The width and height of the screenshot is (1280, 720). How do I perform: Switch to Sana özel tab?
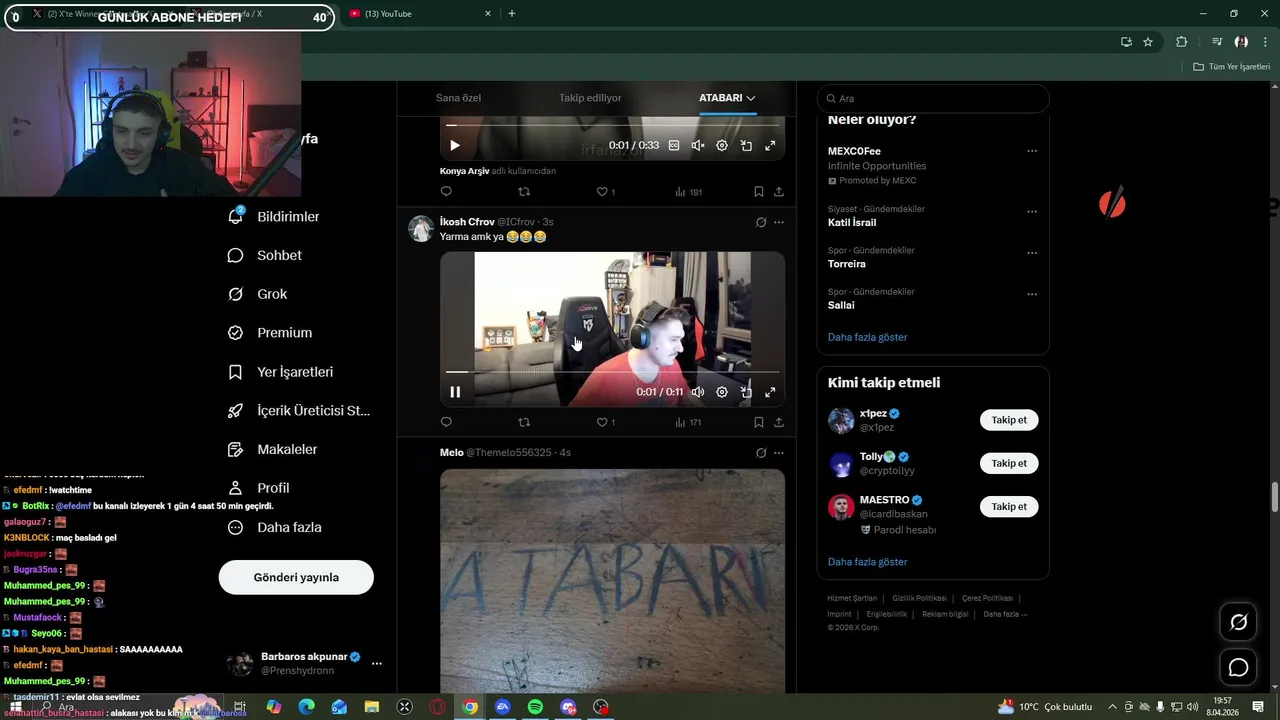458,98
